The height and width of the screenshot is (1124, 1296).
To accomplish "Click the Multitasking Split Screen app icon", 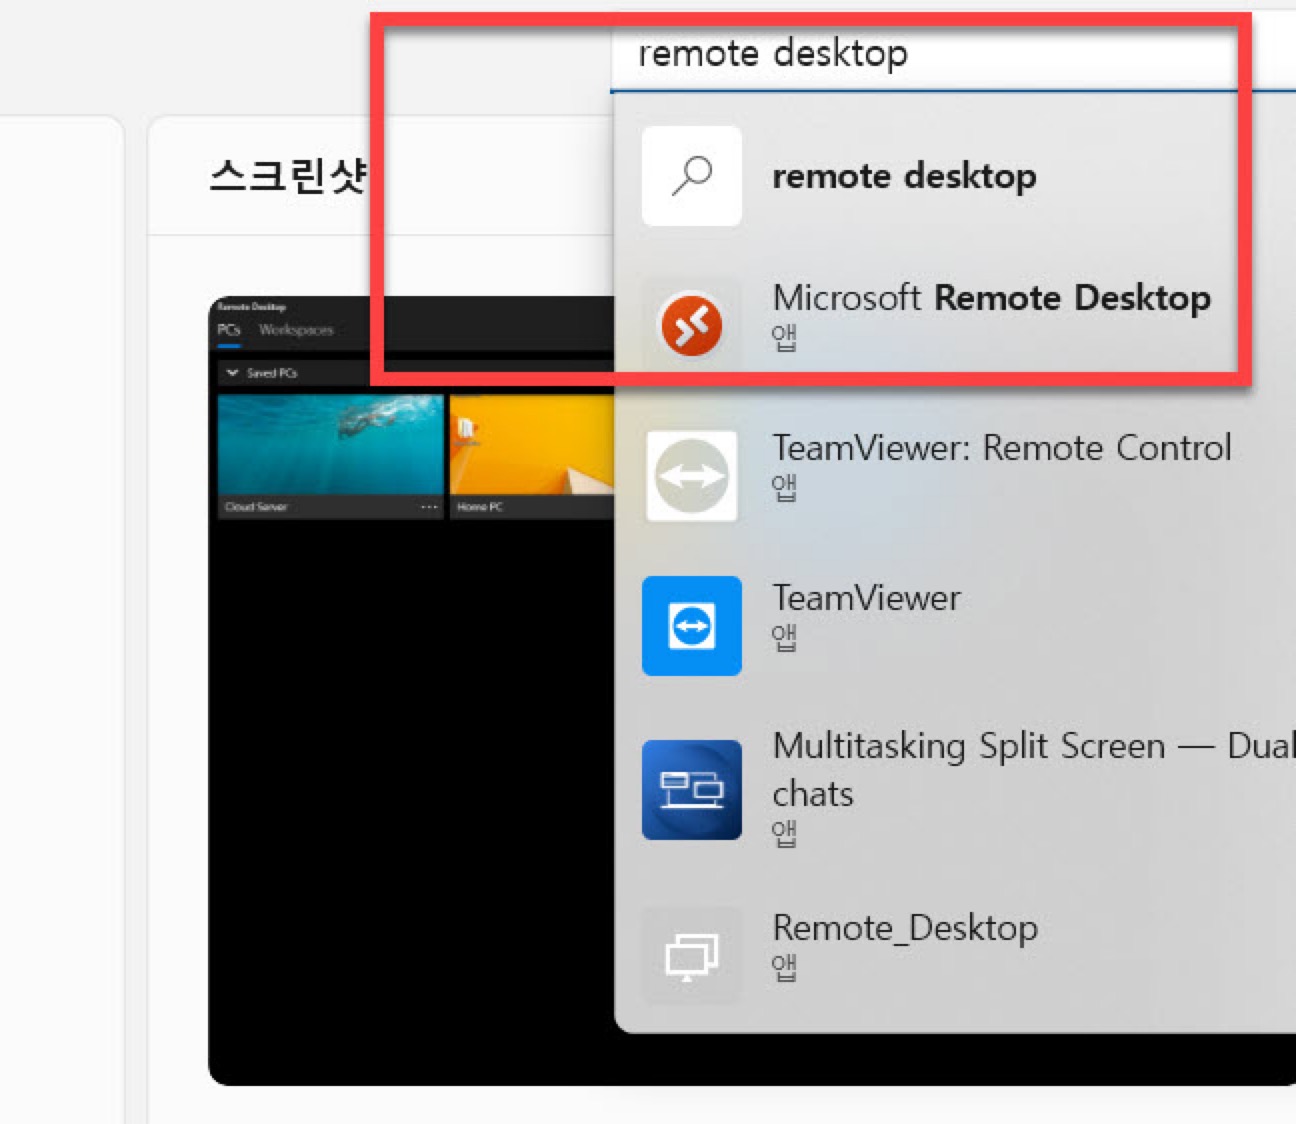I will pos(692,790).
